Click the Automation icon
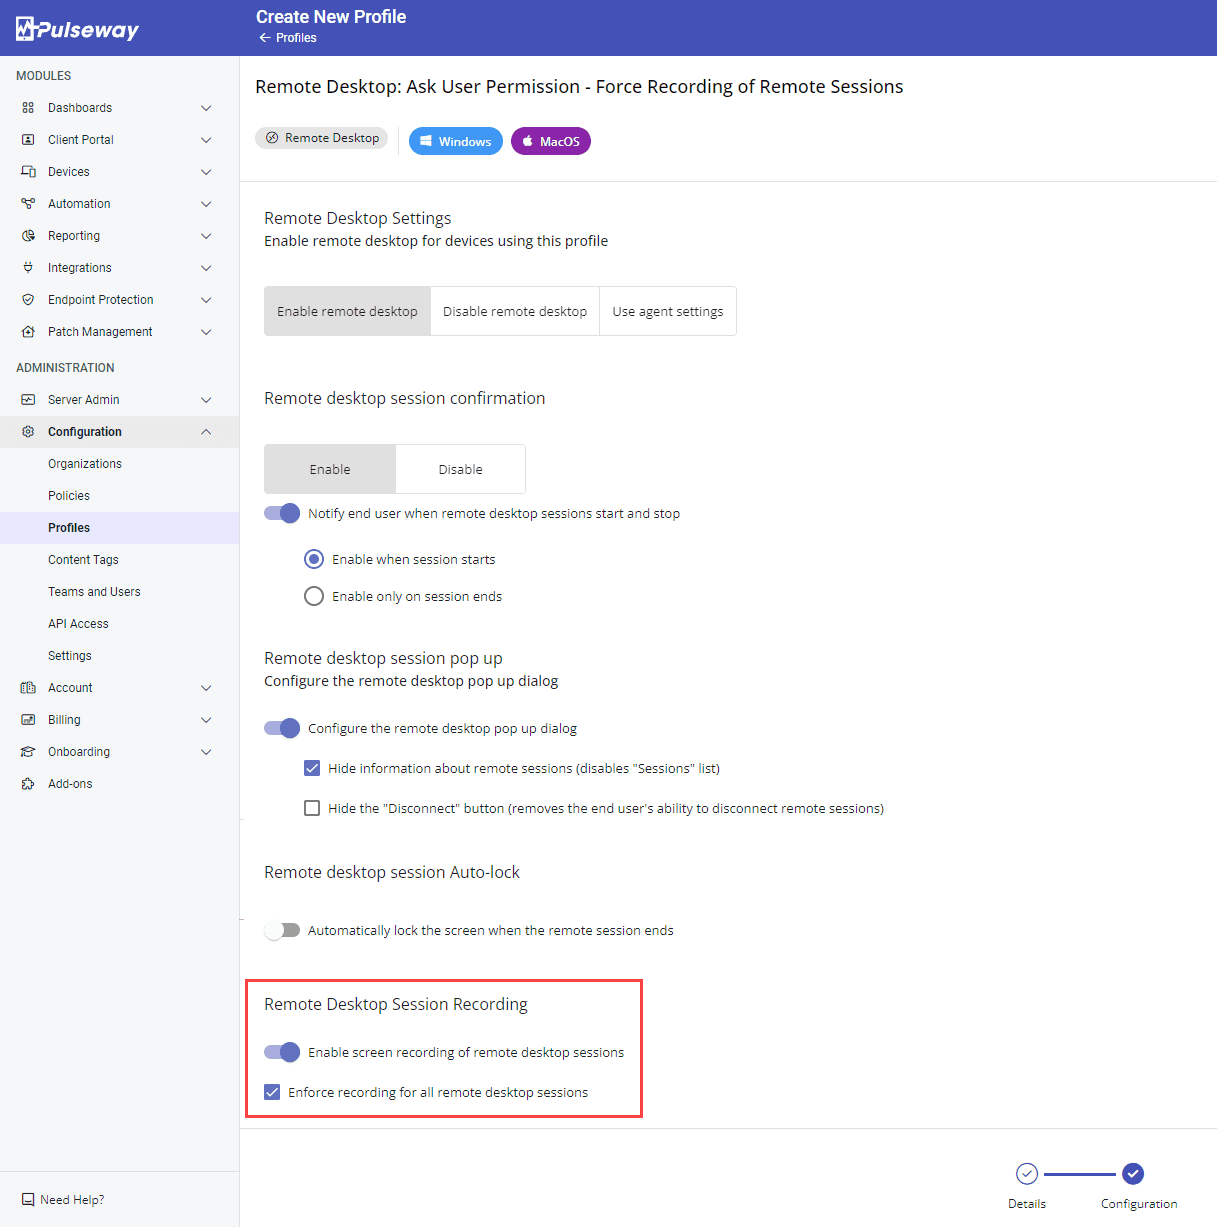The height and width of the screenshot is (1227, 1217). [28, 204]
